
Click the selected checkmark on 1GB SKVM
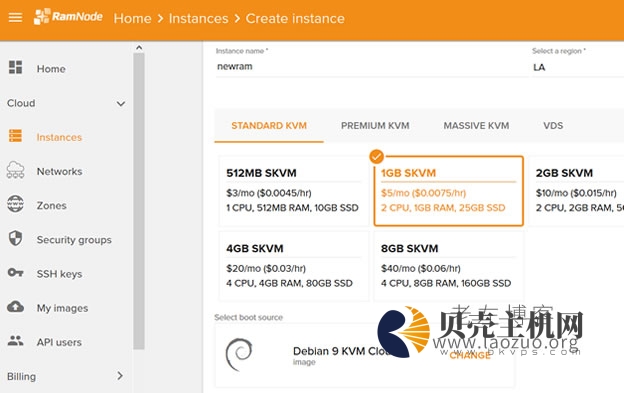(376, 156)
